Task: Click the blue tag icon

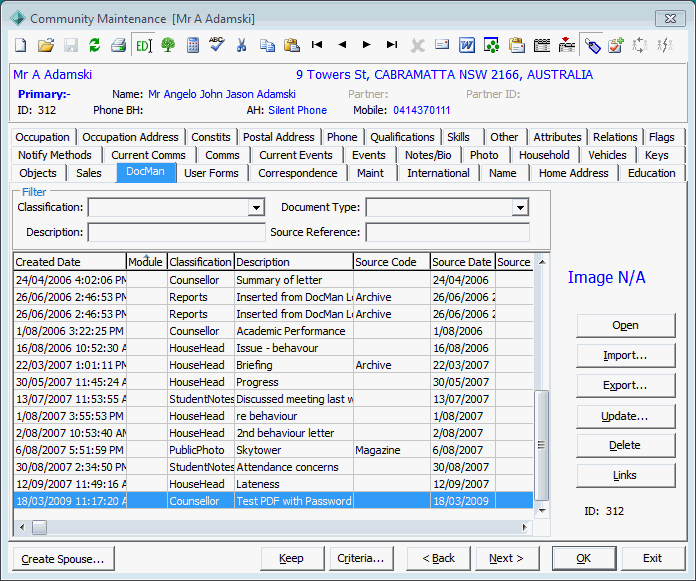Action: 592,45
